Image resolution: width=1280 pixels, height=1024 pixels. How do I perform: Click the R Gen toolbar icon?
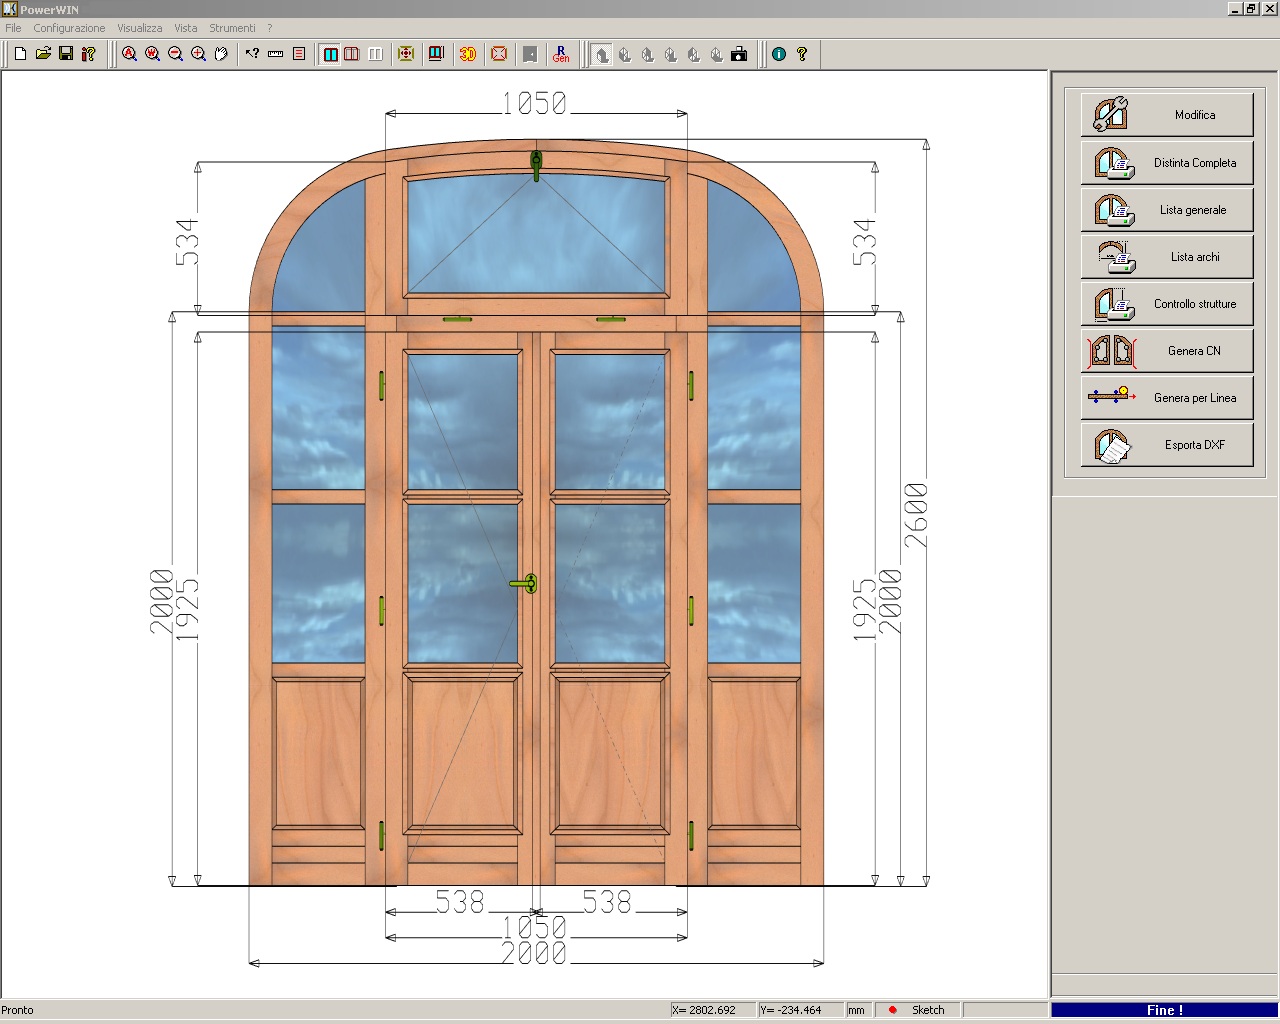click(561, 54)
